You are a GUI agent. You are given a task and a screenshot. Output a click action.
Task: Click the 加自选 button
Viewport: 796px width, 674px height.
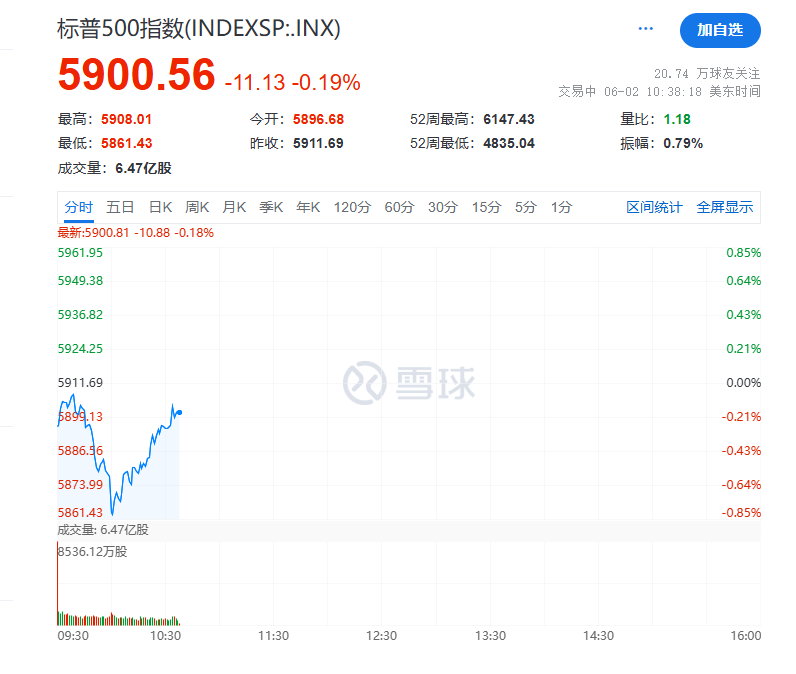720,30
